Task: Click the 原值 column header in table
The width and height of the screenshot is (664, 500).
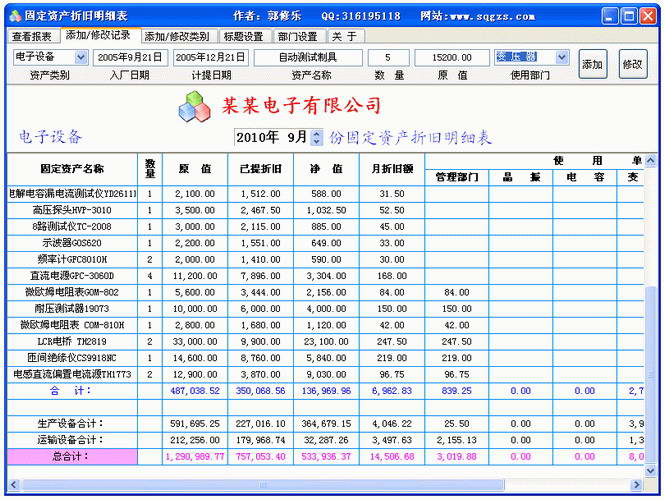Action: pos(195,169)
